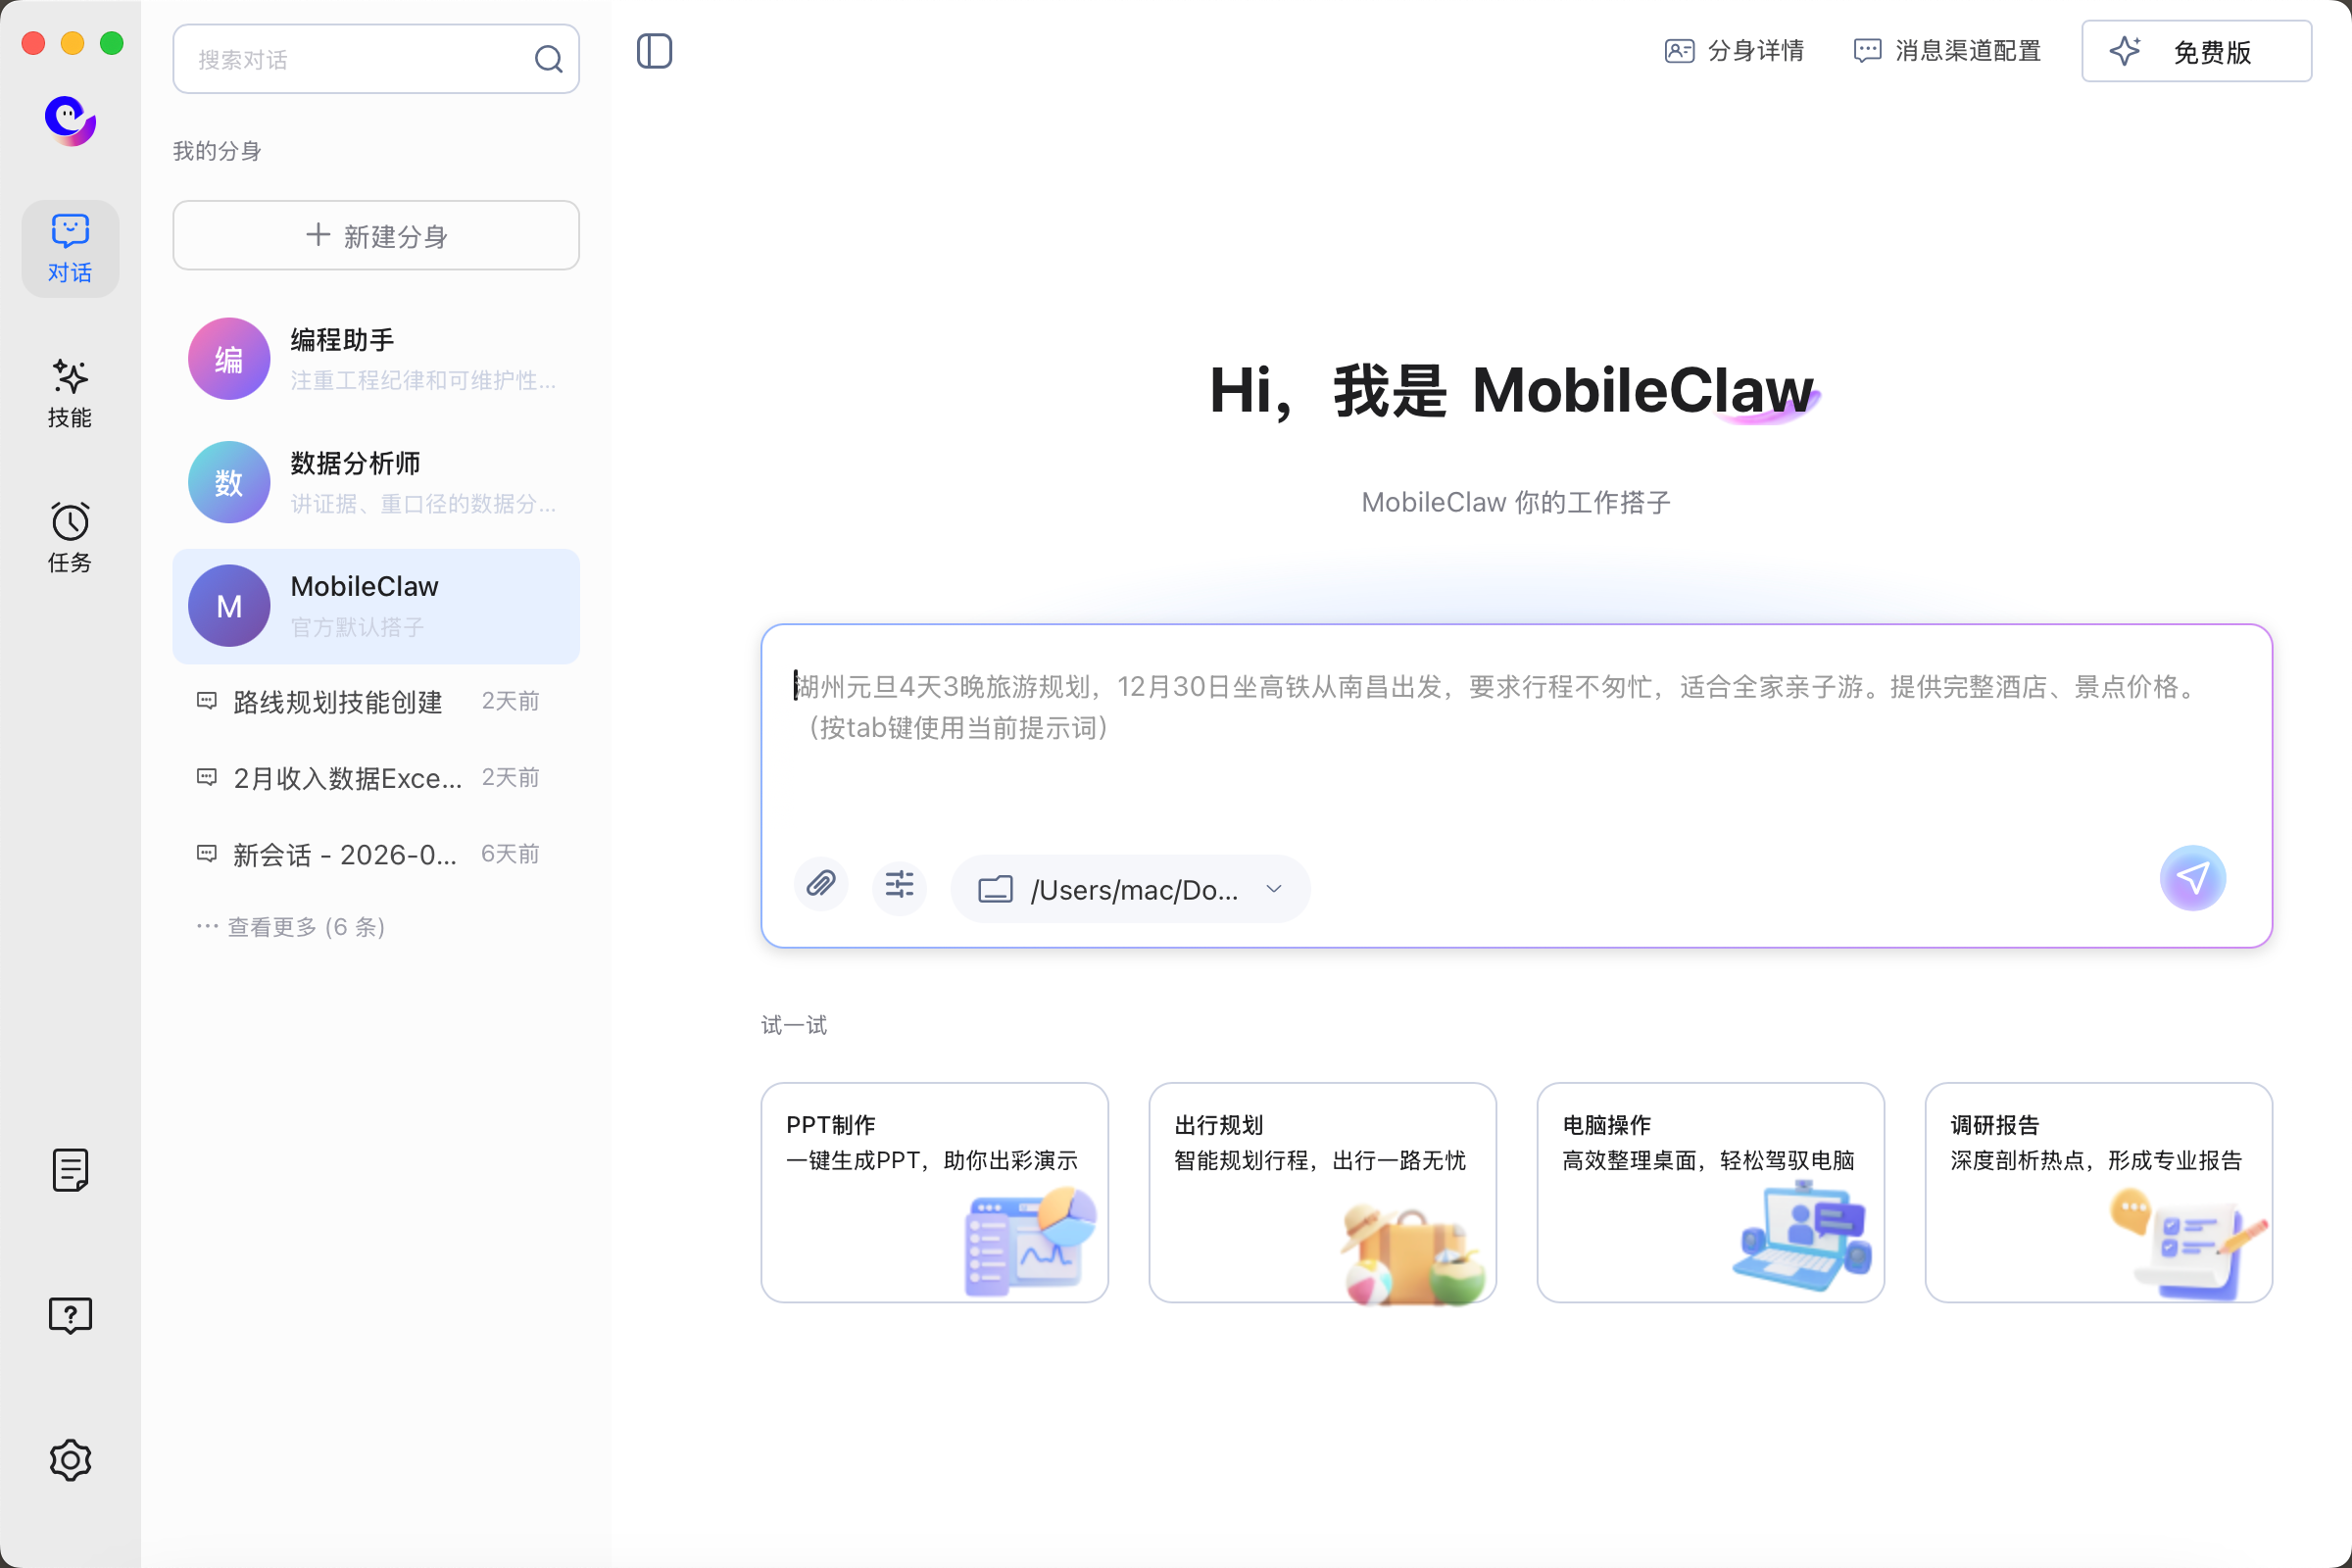Open the 任务 tasks section
The image size is (2352, 1568).
tap(70, 538)
